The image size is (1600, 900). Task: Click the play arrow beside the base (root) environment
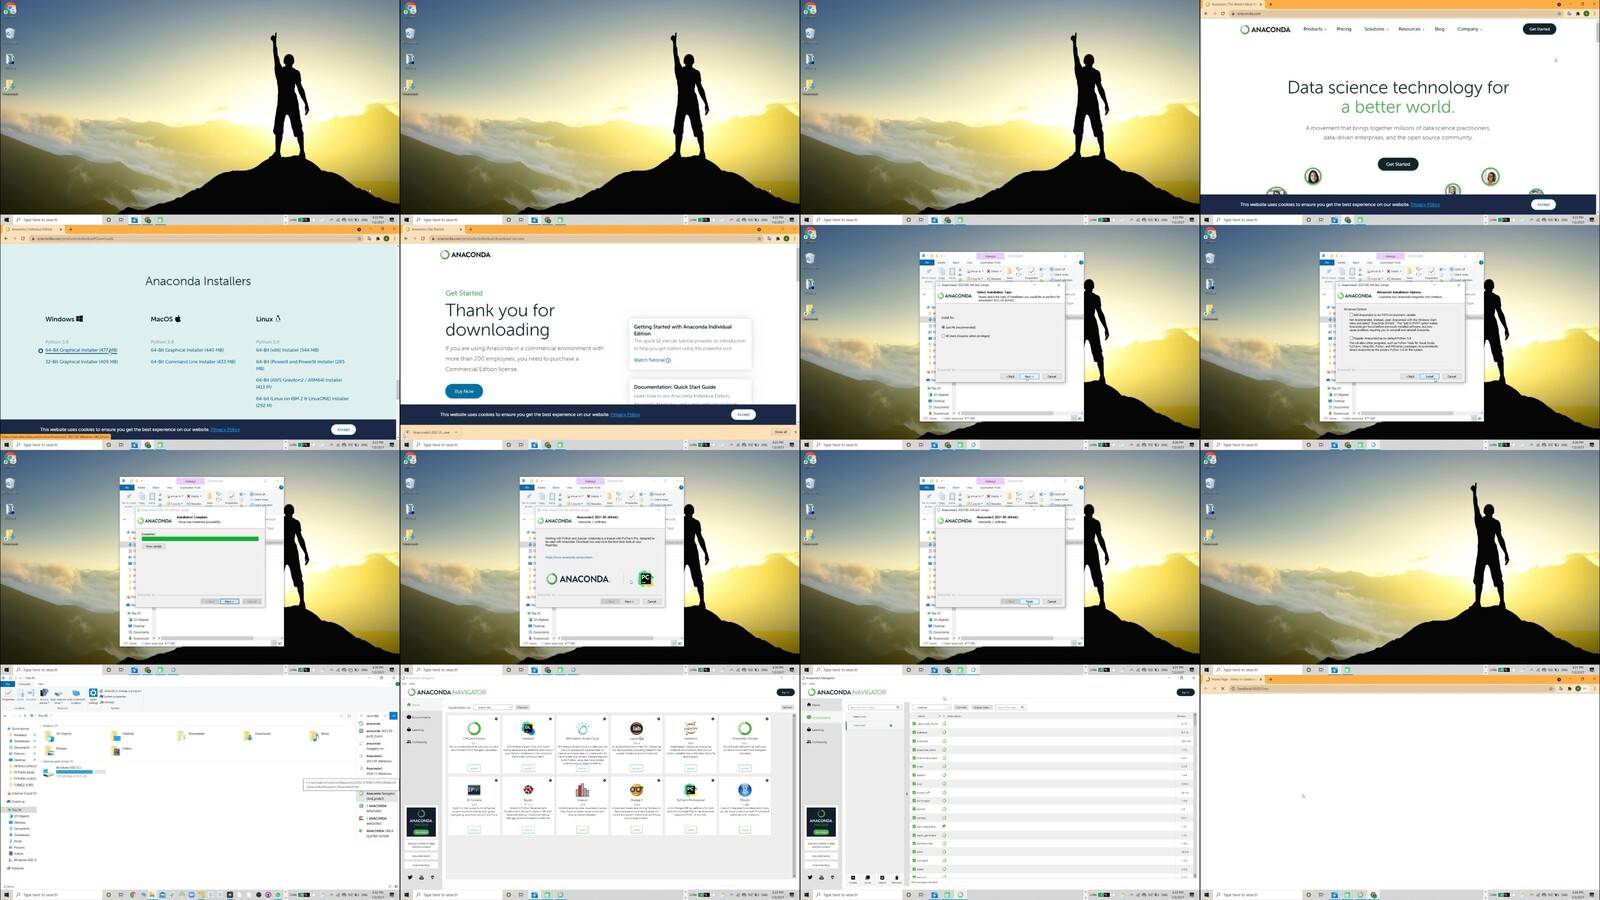click(x=891, y=725)
